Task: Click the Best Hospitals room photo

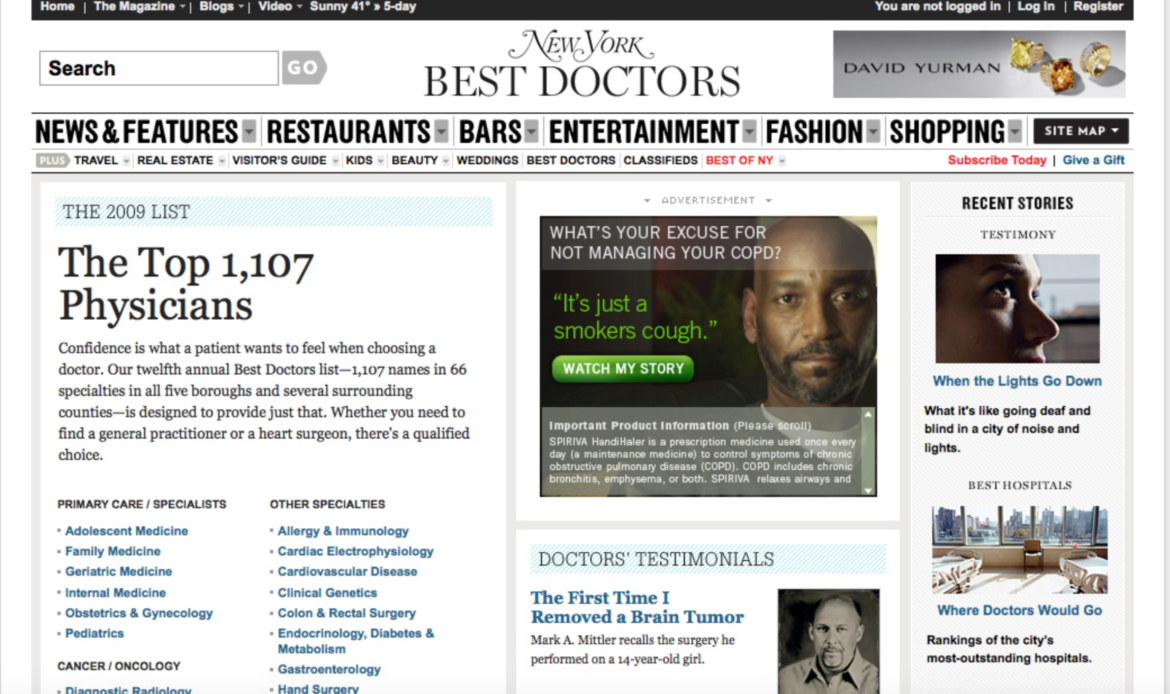Action: click(1020, 550)
